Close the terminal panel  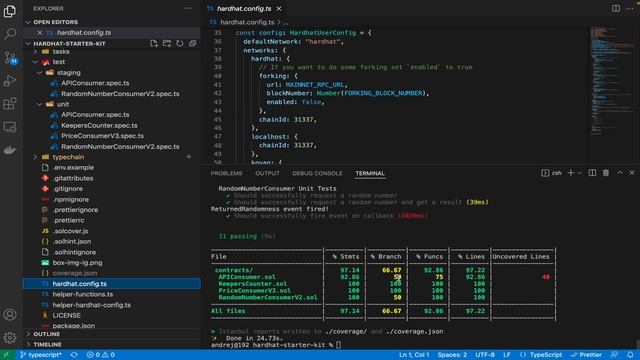[x=632, y=173]
